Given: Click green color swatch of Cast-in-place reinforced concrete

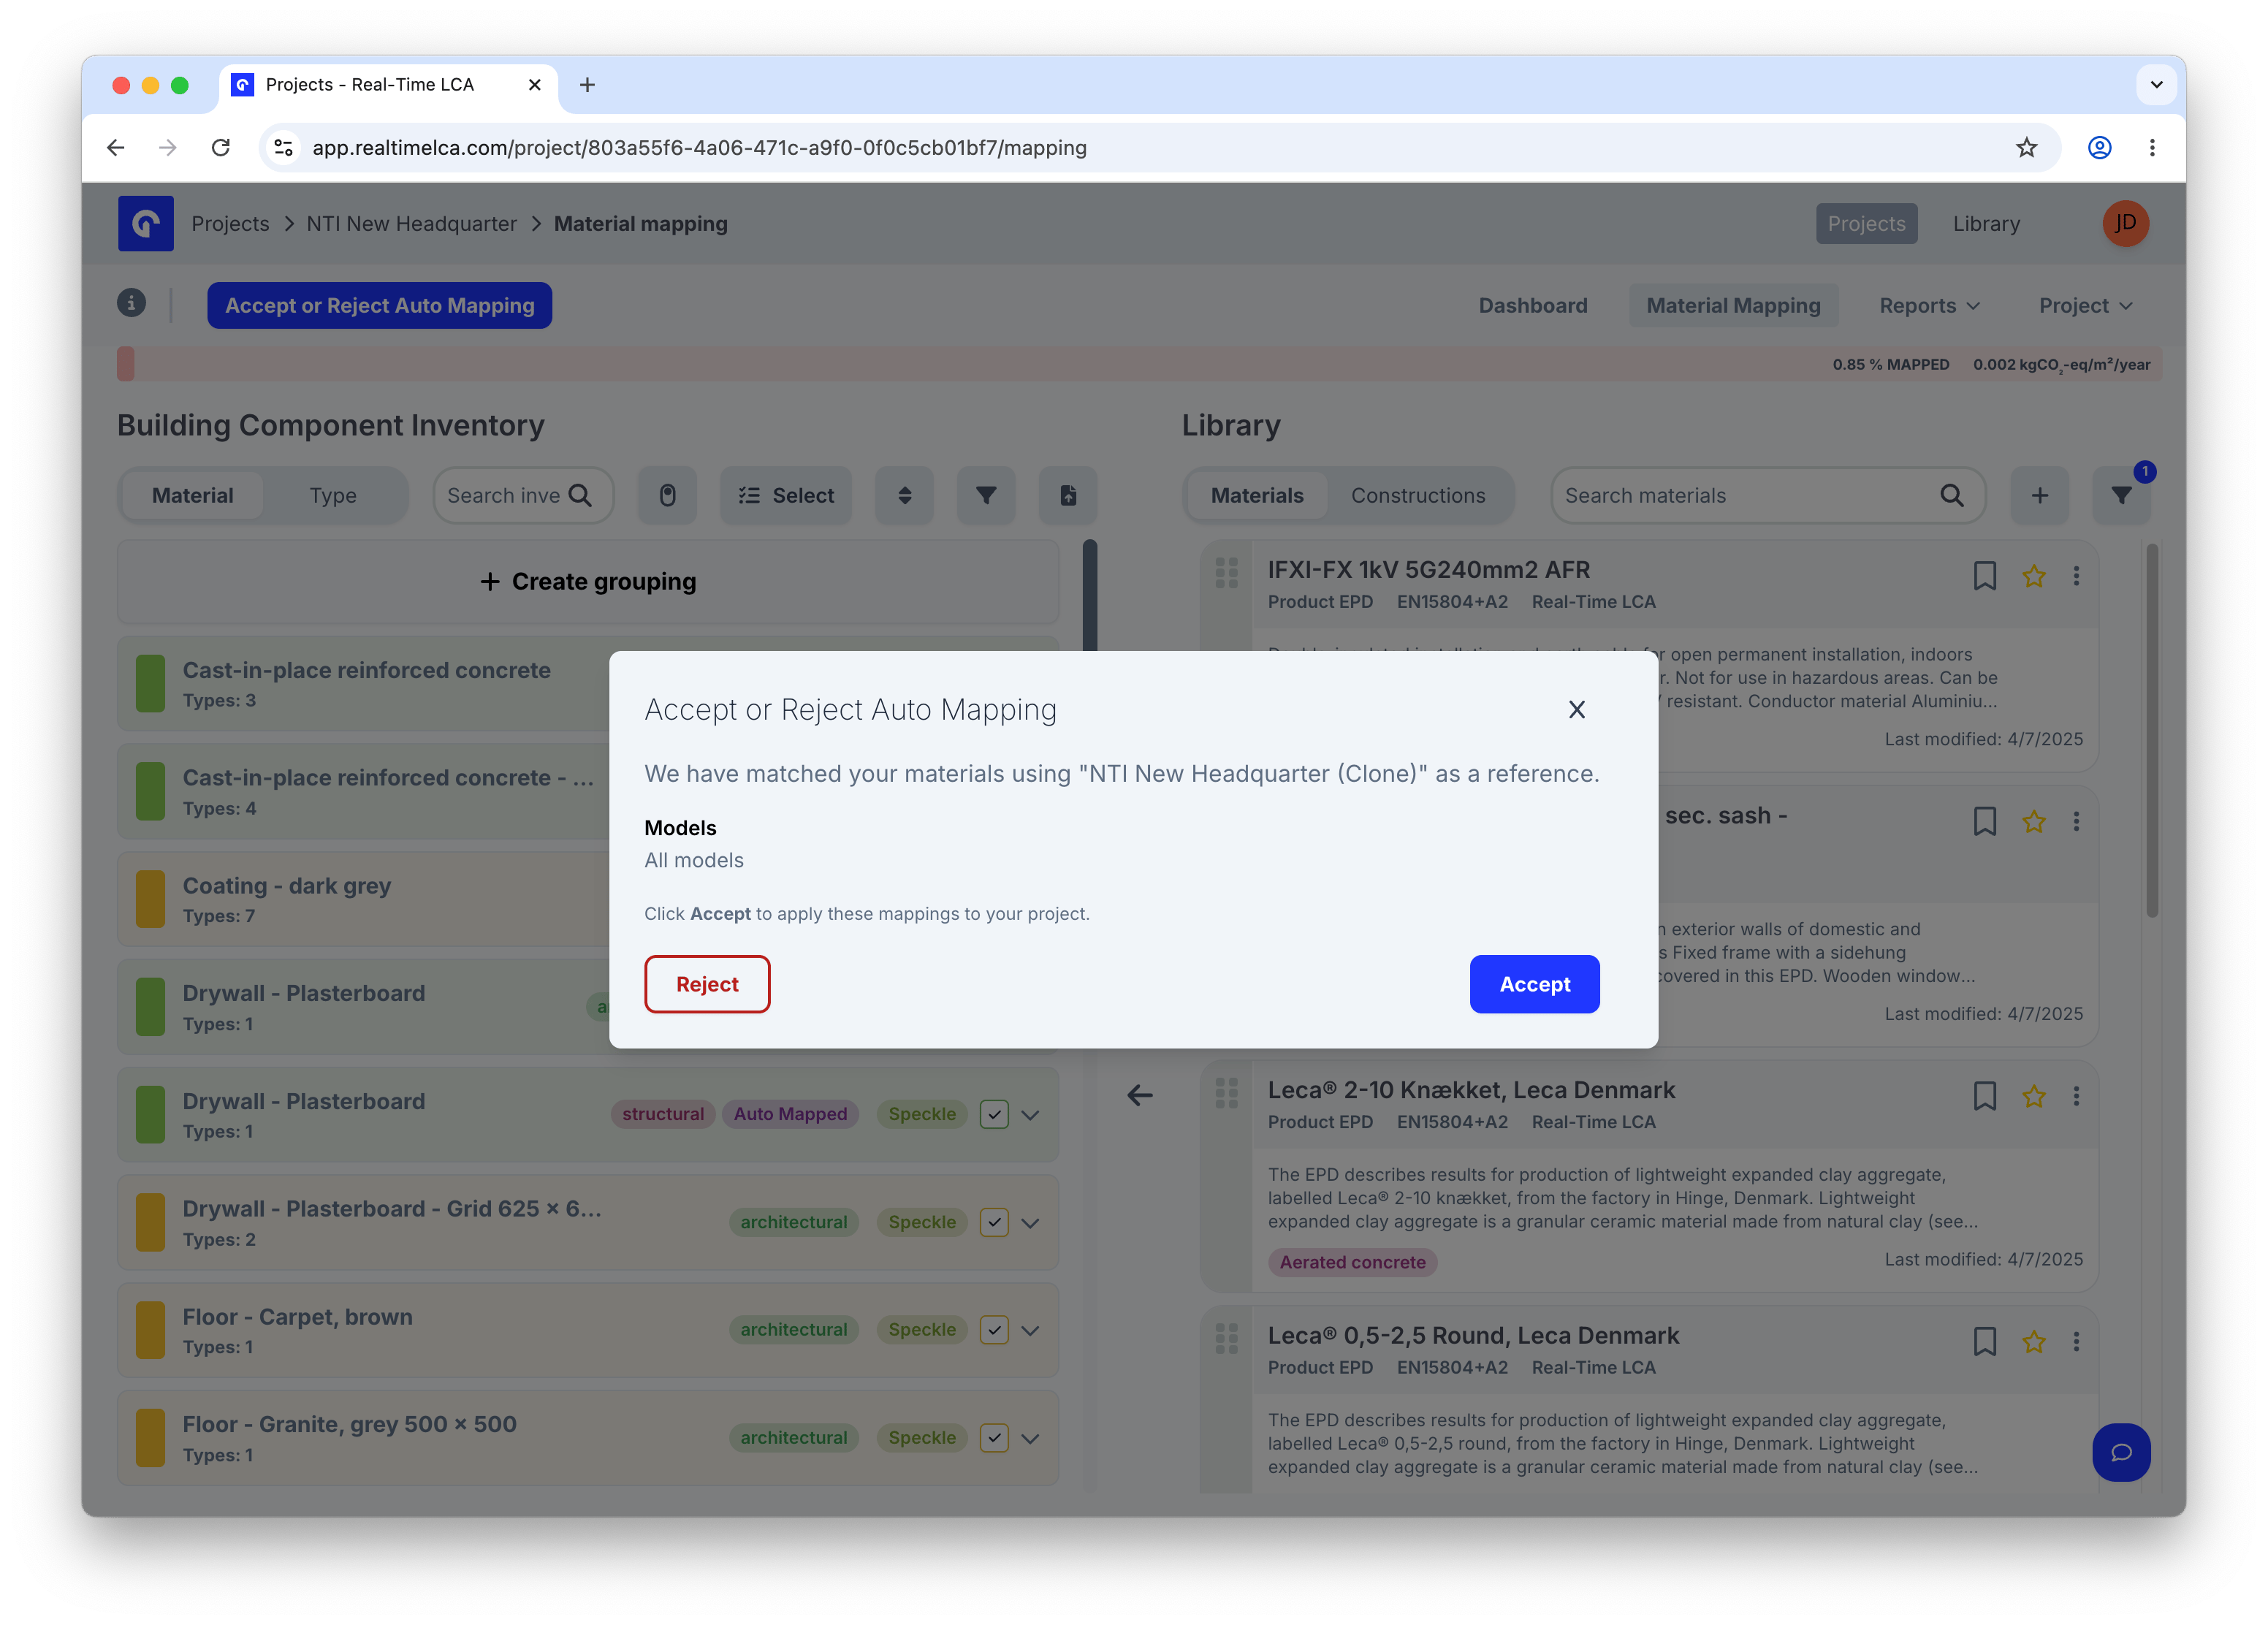Looking at the screenshot, I should click(x=150, y=683).
